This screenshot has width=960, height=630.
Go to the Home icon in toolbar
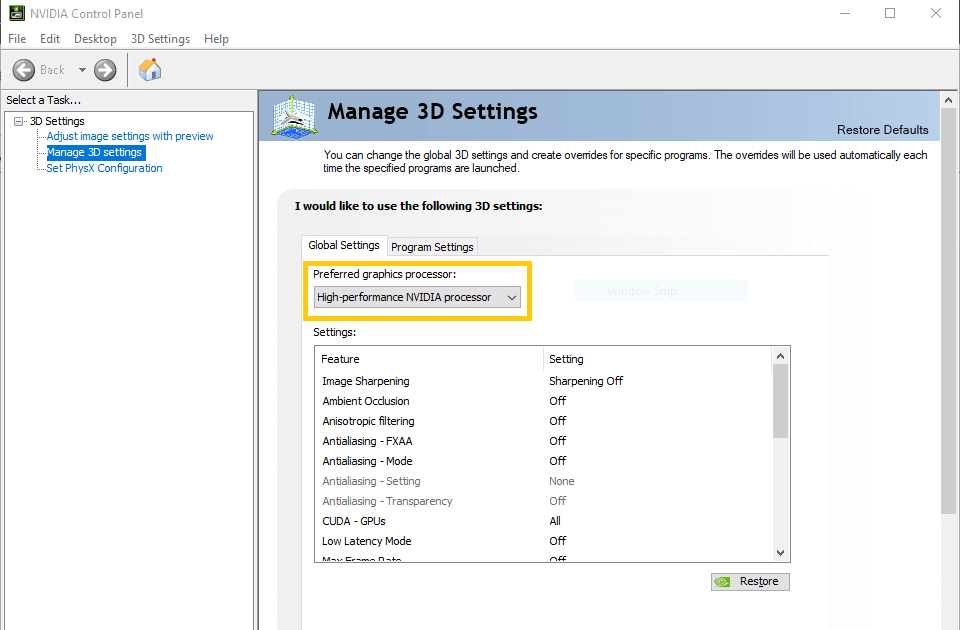(x=150, y=70)
